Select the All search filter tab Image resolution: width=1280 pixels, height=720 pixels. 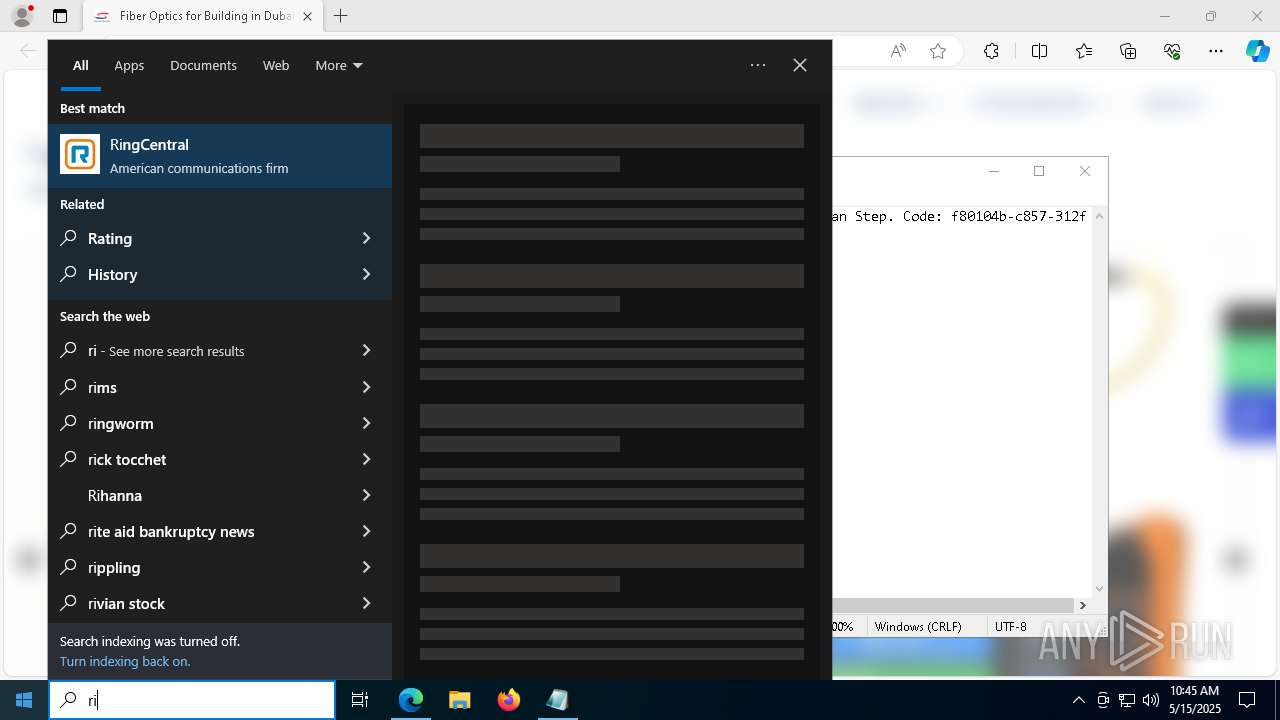coord(81,65)
